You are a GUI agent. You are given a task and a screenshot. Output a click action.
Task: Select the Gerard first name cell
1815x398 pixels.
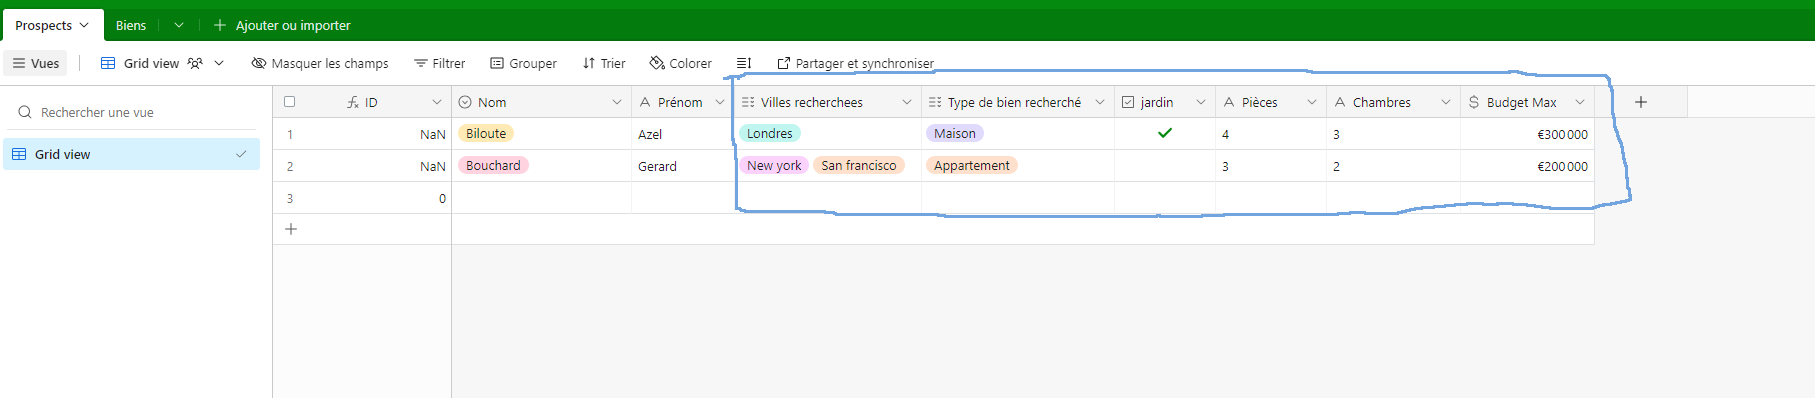(682, 166)
